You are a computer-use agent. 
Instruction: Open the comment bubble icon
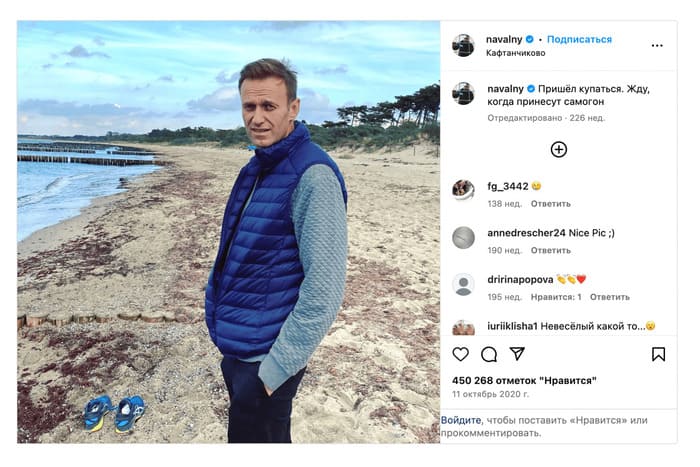[x=489, y=354]
